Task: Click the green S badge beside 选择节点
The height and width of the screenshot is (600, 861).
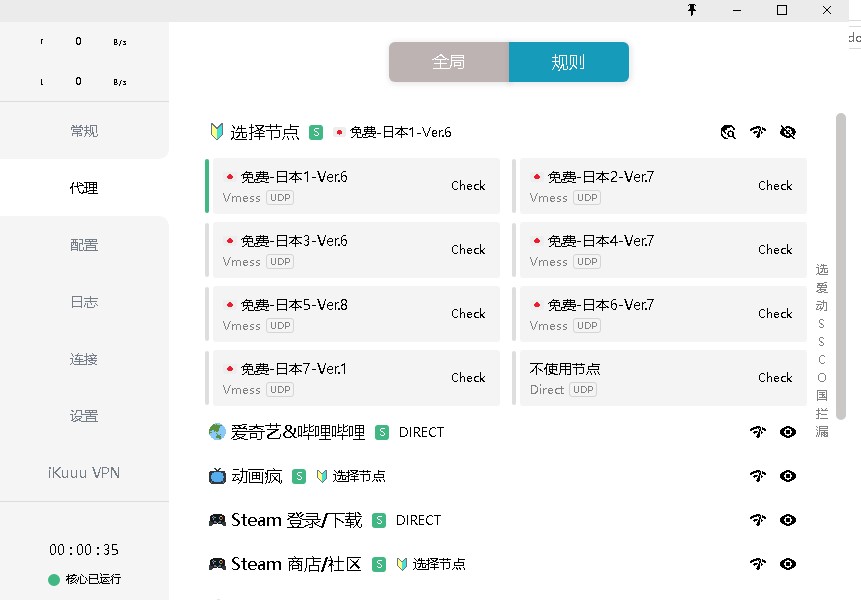Action: click(x=316, y=132)
